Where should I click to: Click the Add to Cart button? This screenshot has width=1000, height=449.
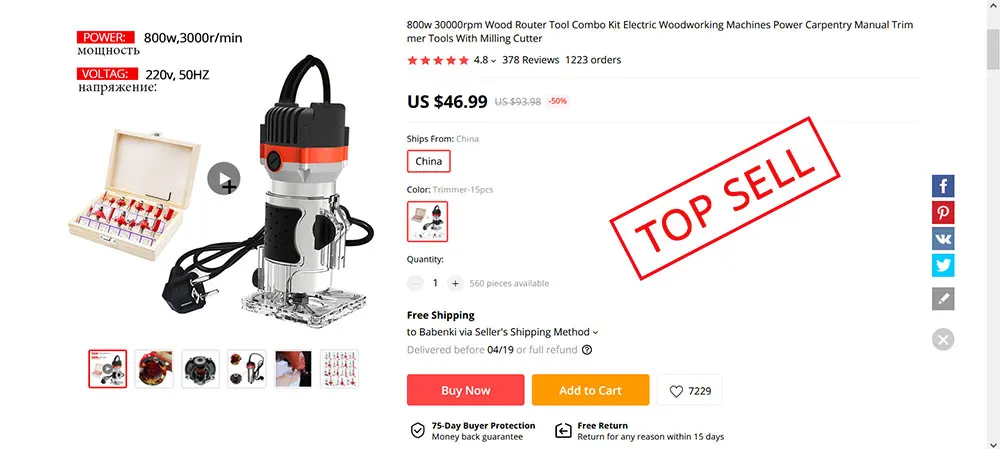click(x=591, y=390)
